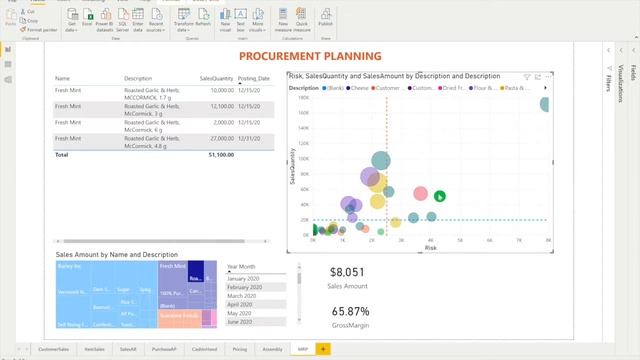
Task: Publish the report
Action: tap(326, 18)
